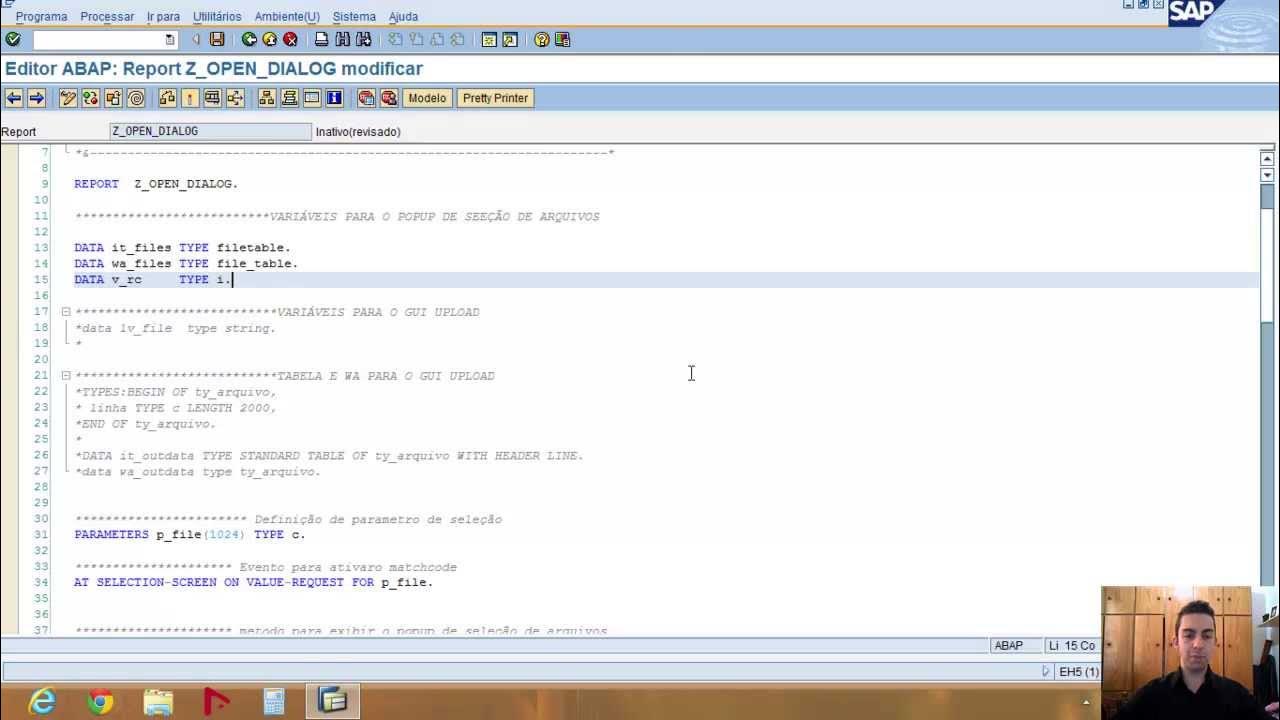
Task: Click the yellow Exit arrow icon
Action: [x=270, y=39]
